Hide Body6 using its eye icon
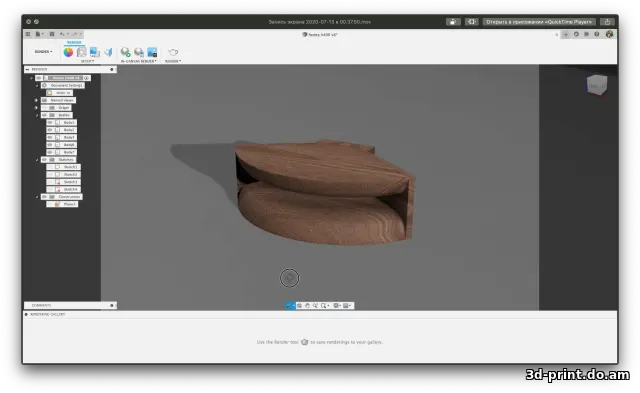Image resolution: width=640 pixels, height=393 pixels. (50, 144)
